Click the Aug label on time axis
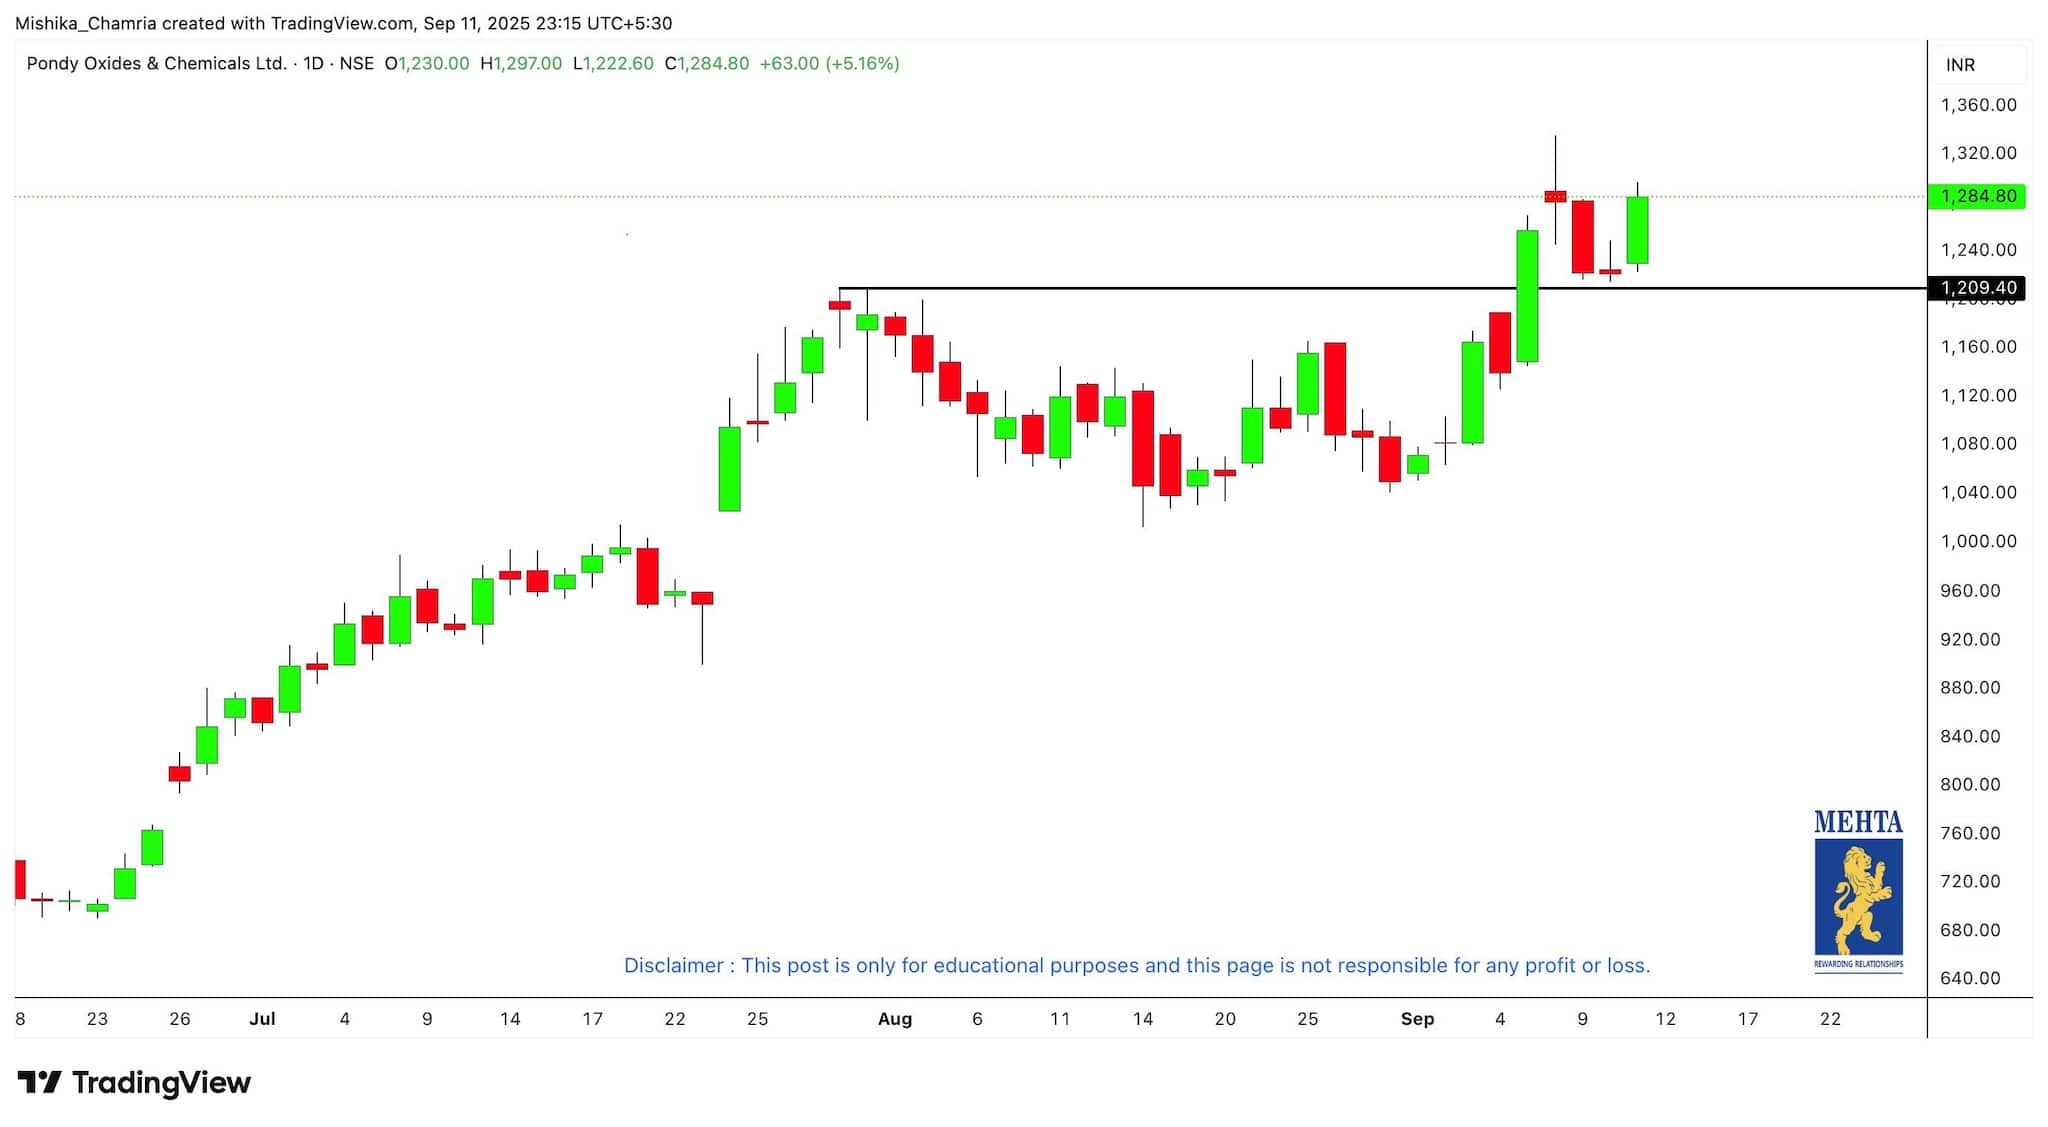The image size is (2048, 1127). click(x=894, y=1019)
